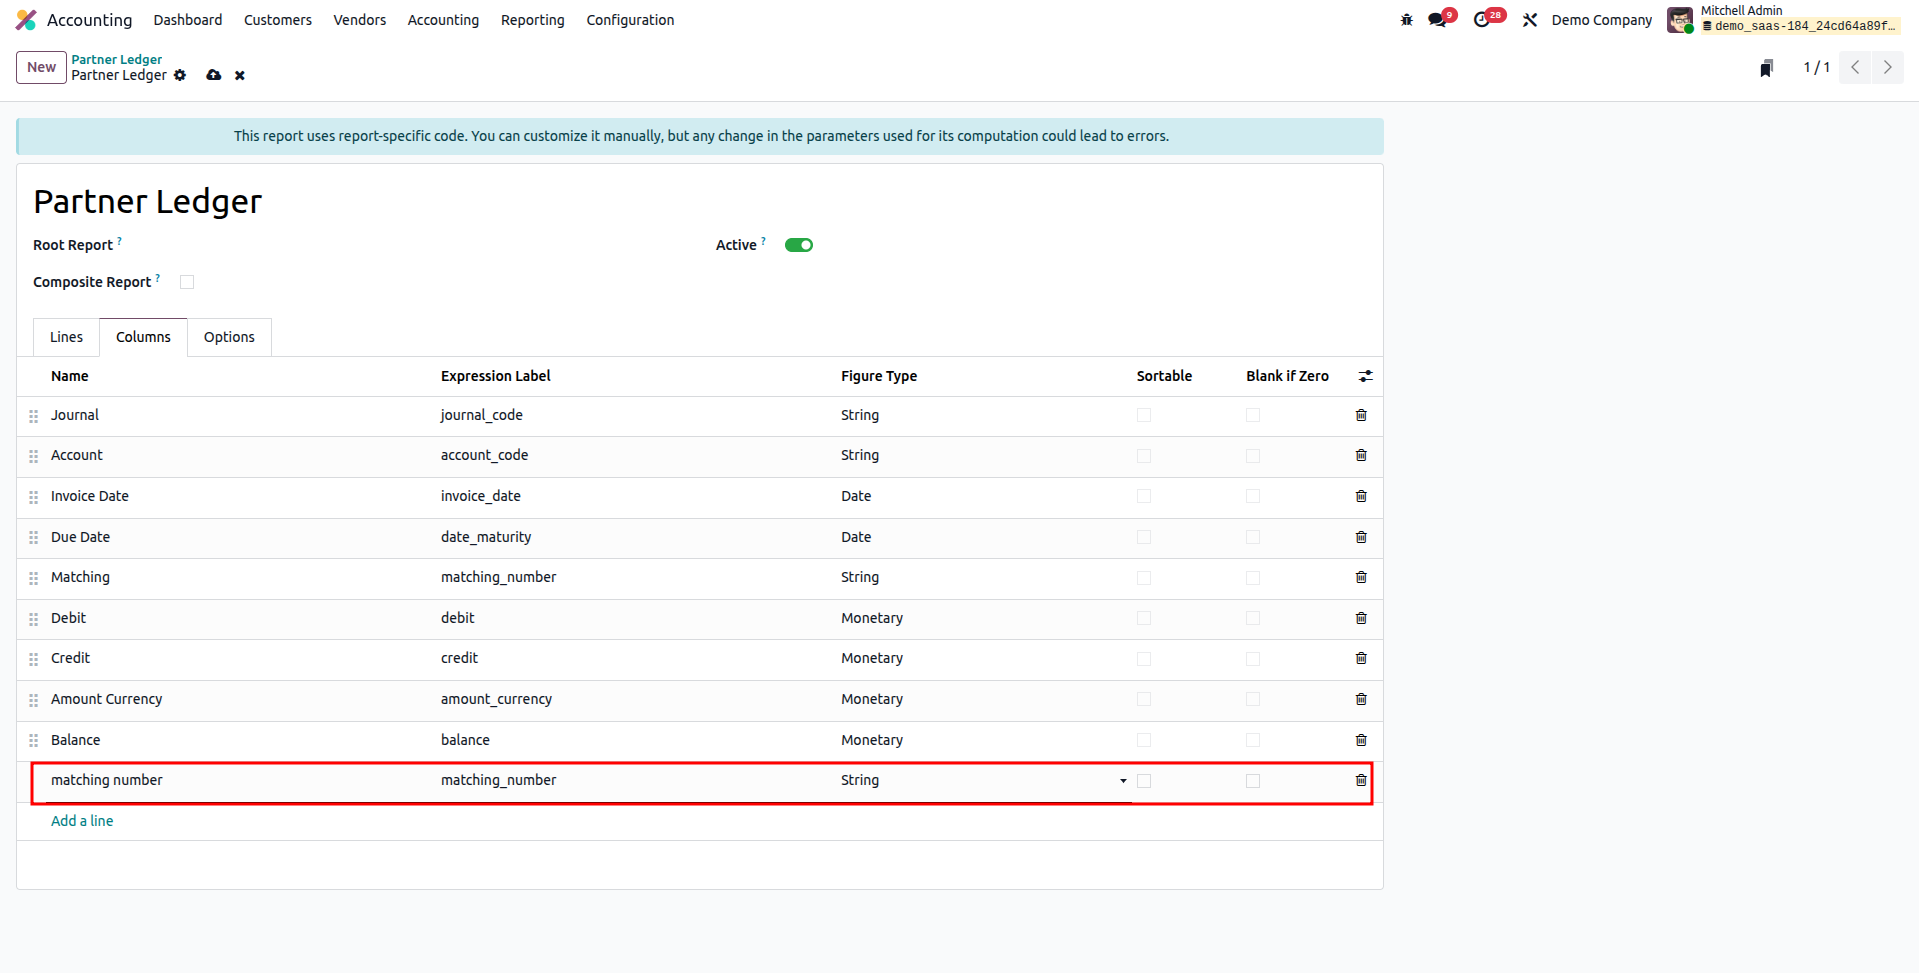Discard changes with the X icon
This screenshot has height=973, width=1919.
[x=240, y=75]
